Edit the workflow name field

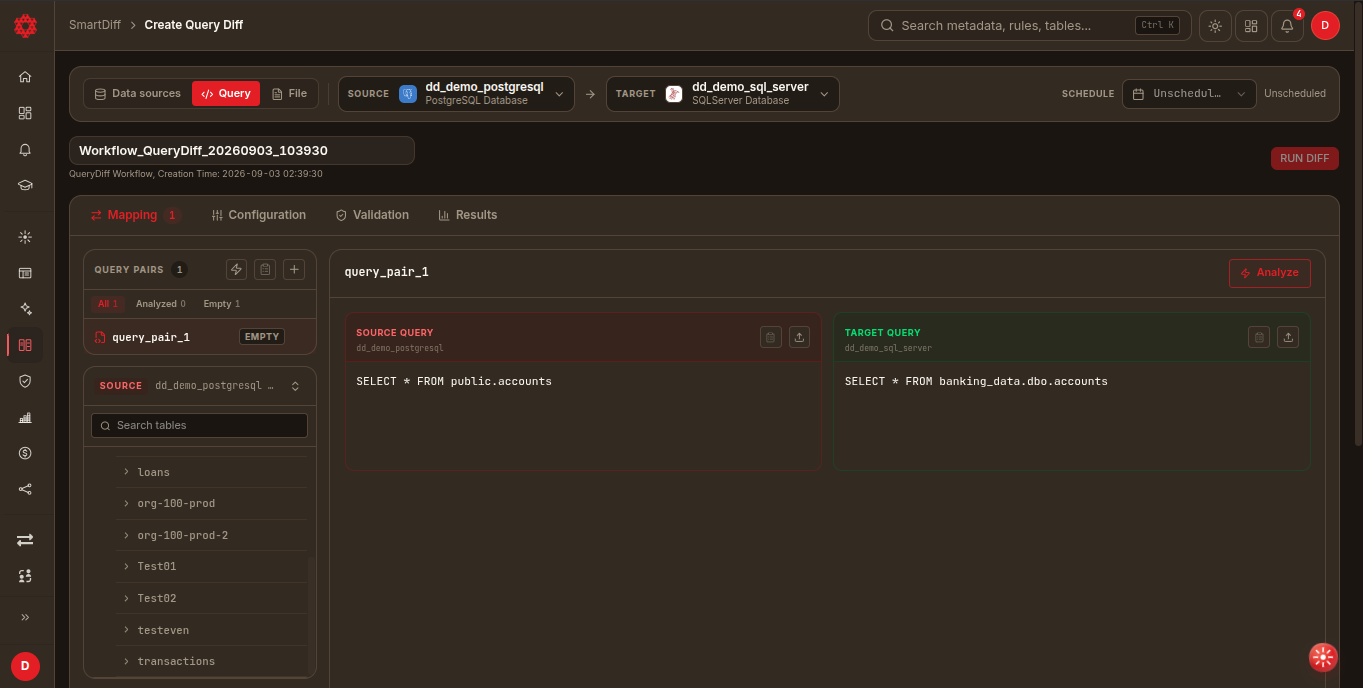[x=241, y=151]
